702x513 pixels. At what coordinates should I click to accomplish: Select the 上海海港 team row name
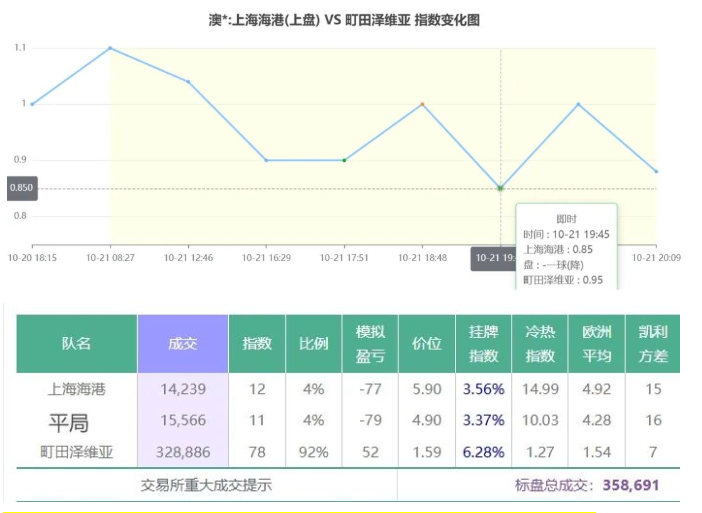coord(76,389)
